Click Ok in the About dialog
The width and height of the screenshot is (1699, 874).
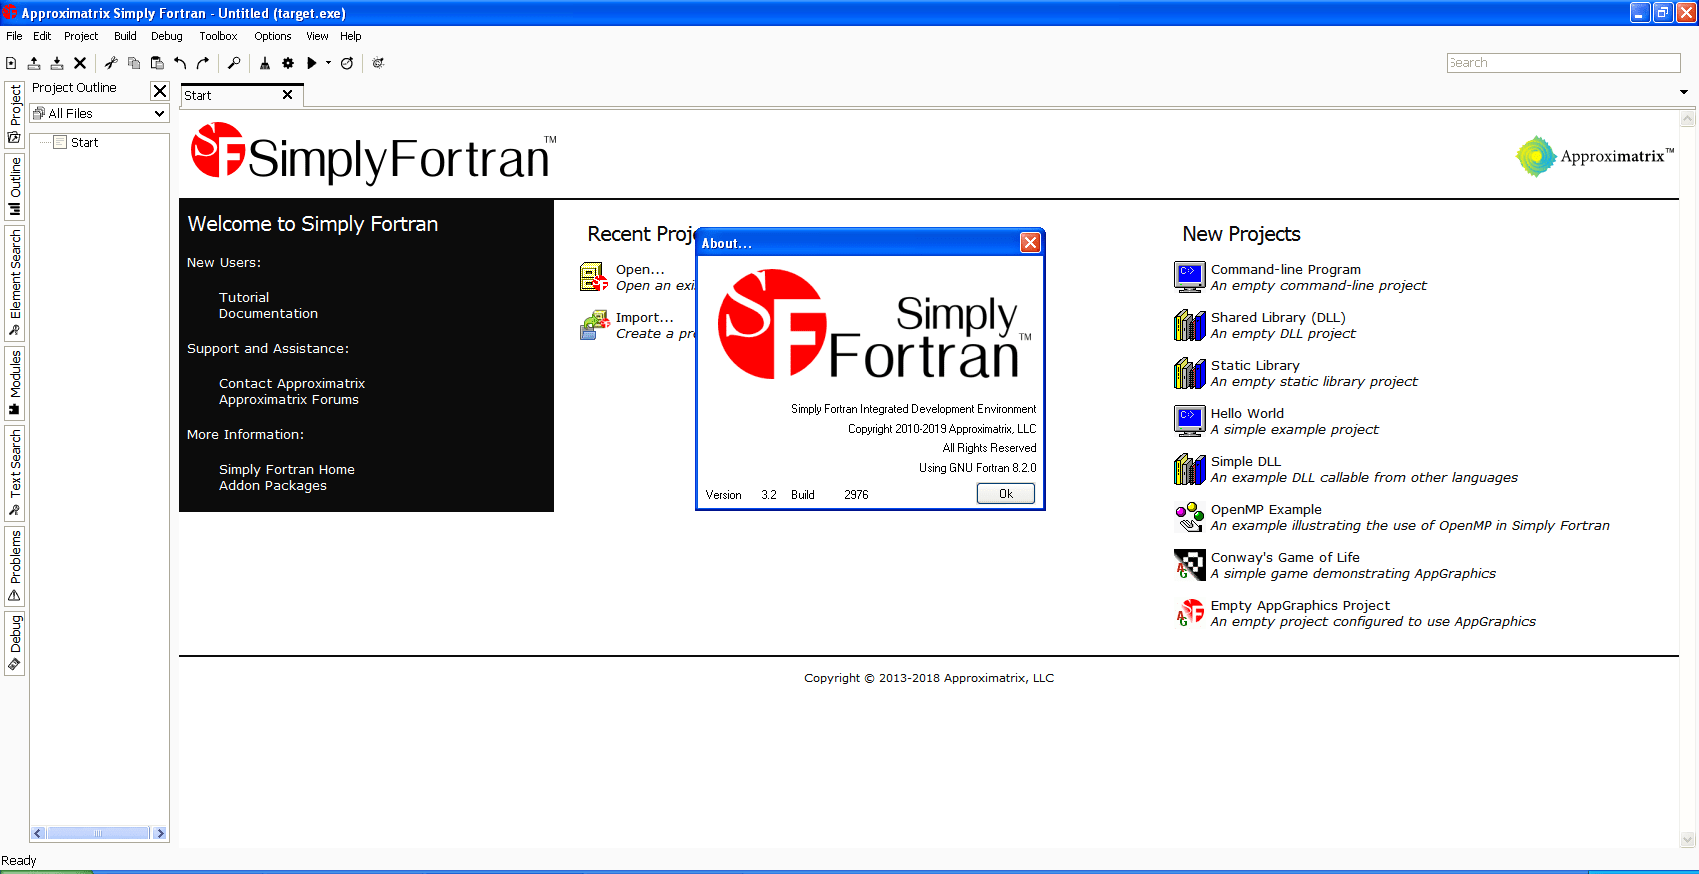pyautogui.click(x=1006, y=494)
